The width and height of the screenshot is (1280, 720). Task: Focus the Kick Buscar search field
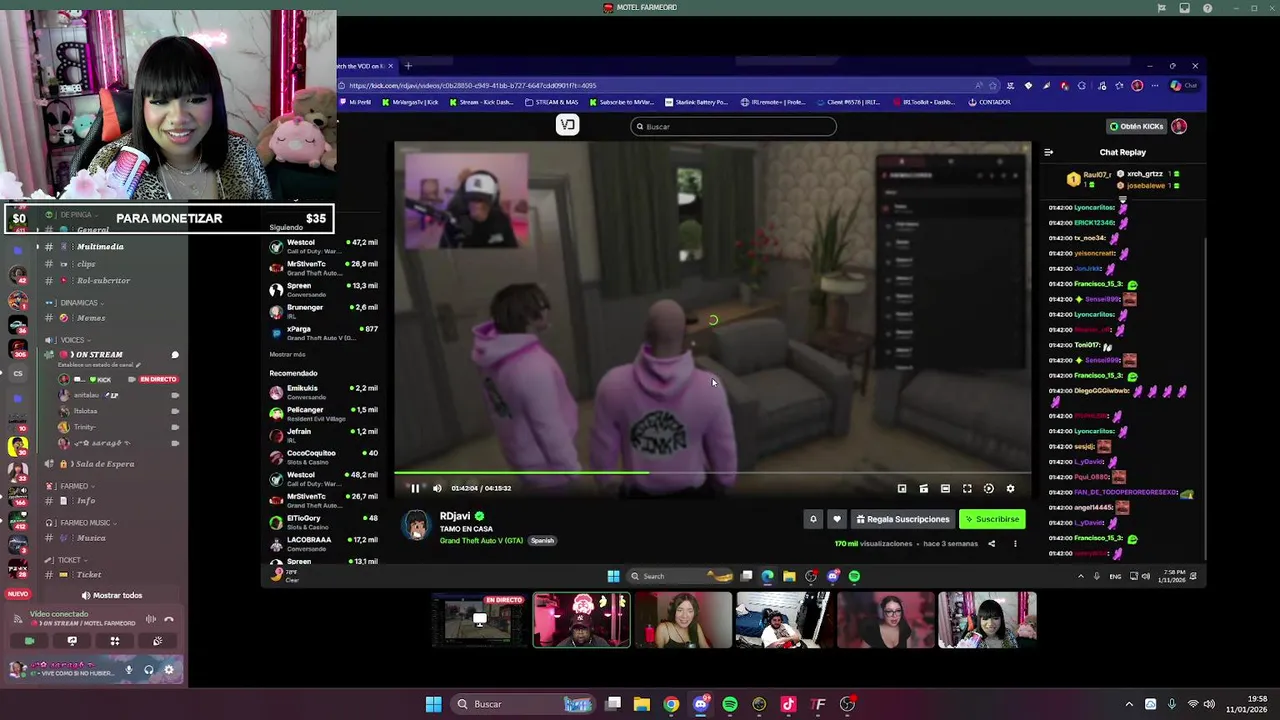[x=734, y=126]
